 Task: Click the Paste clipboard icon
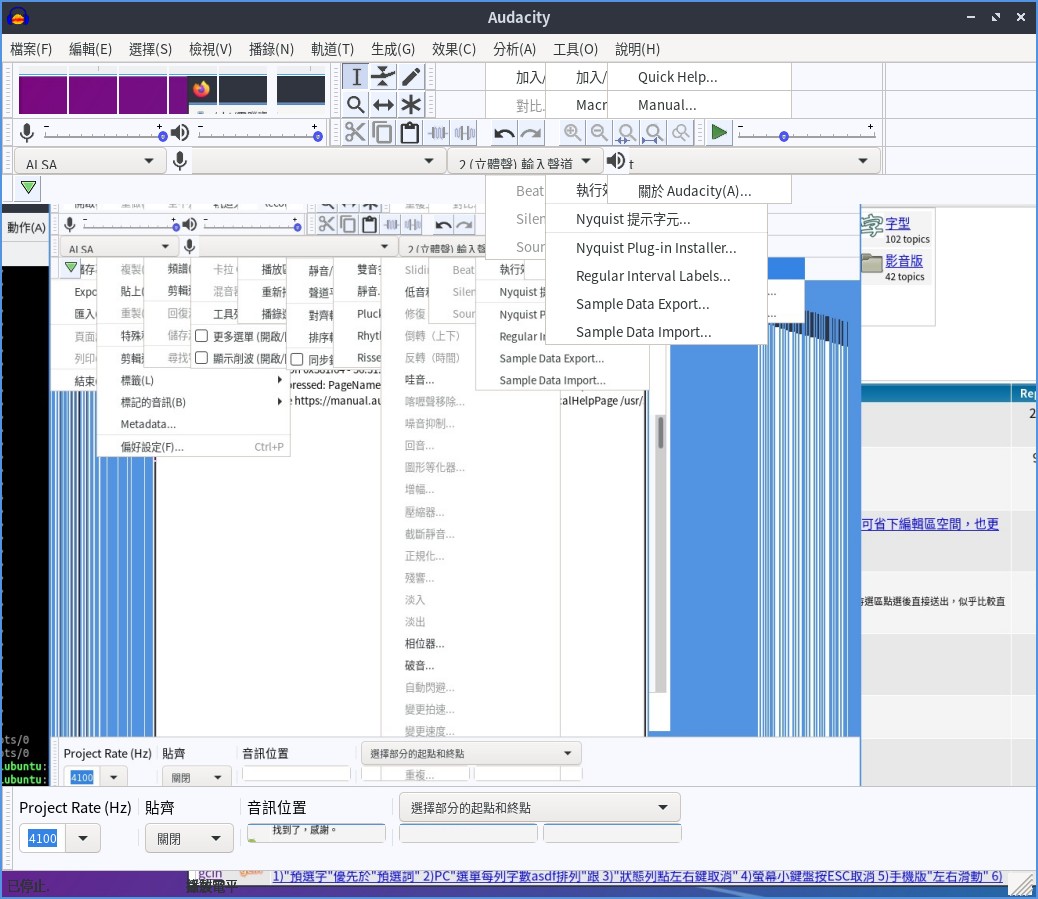click(x=409, y=132)
